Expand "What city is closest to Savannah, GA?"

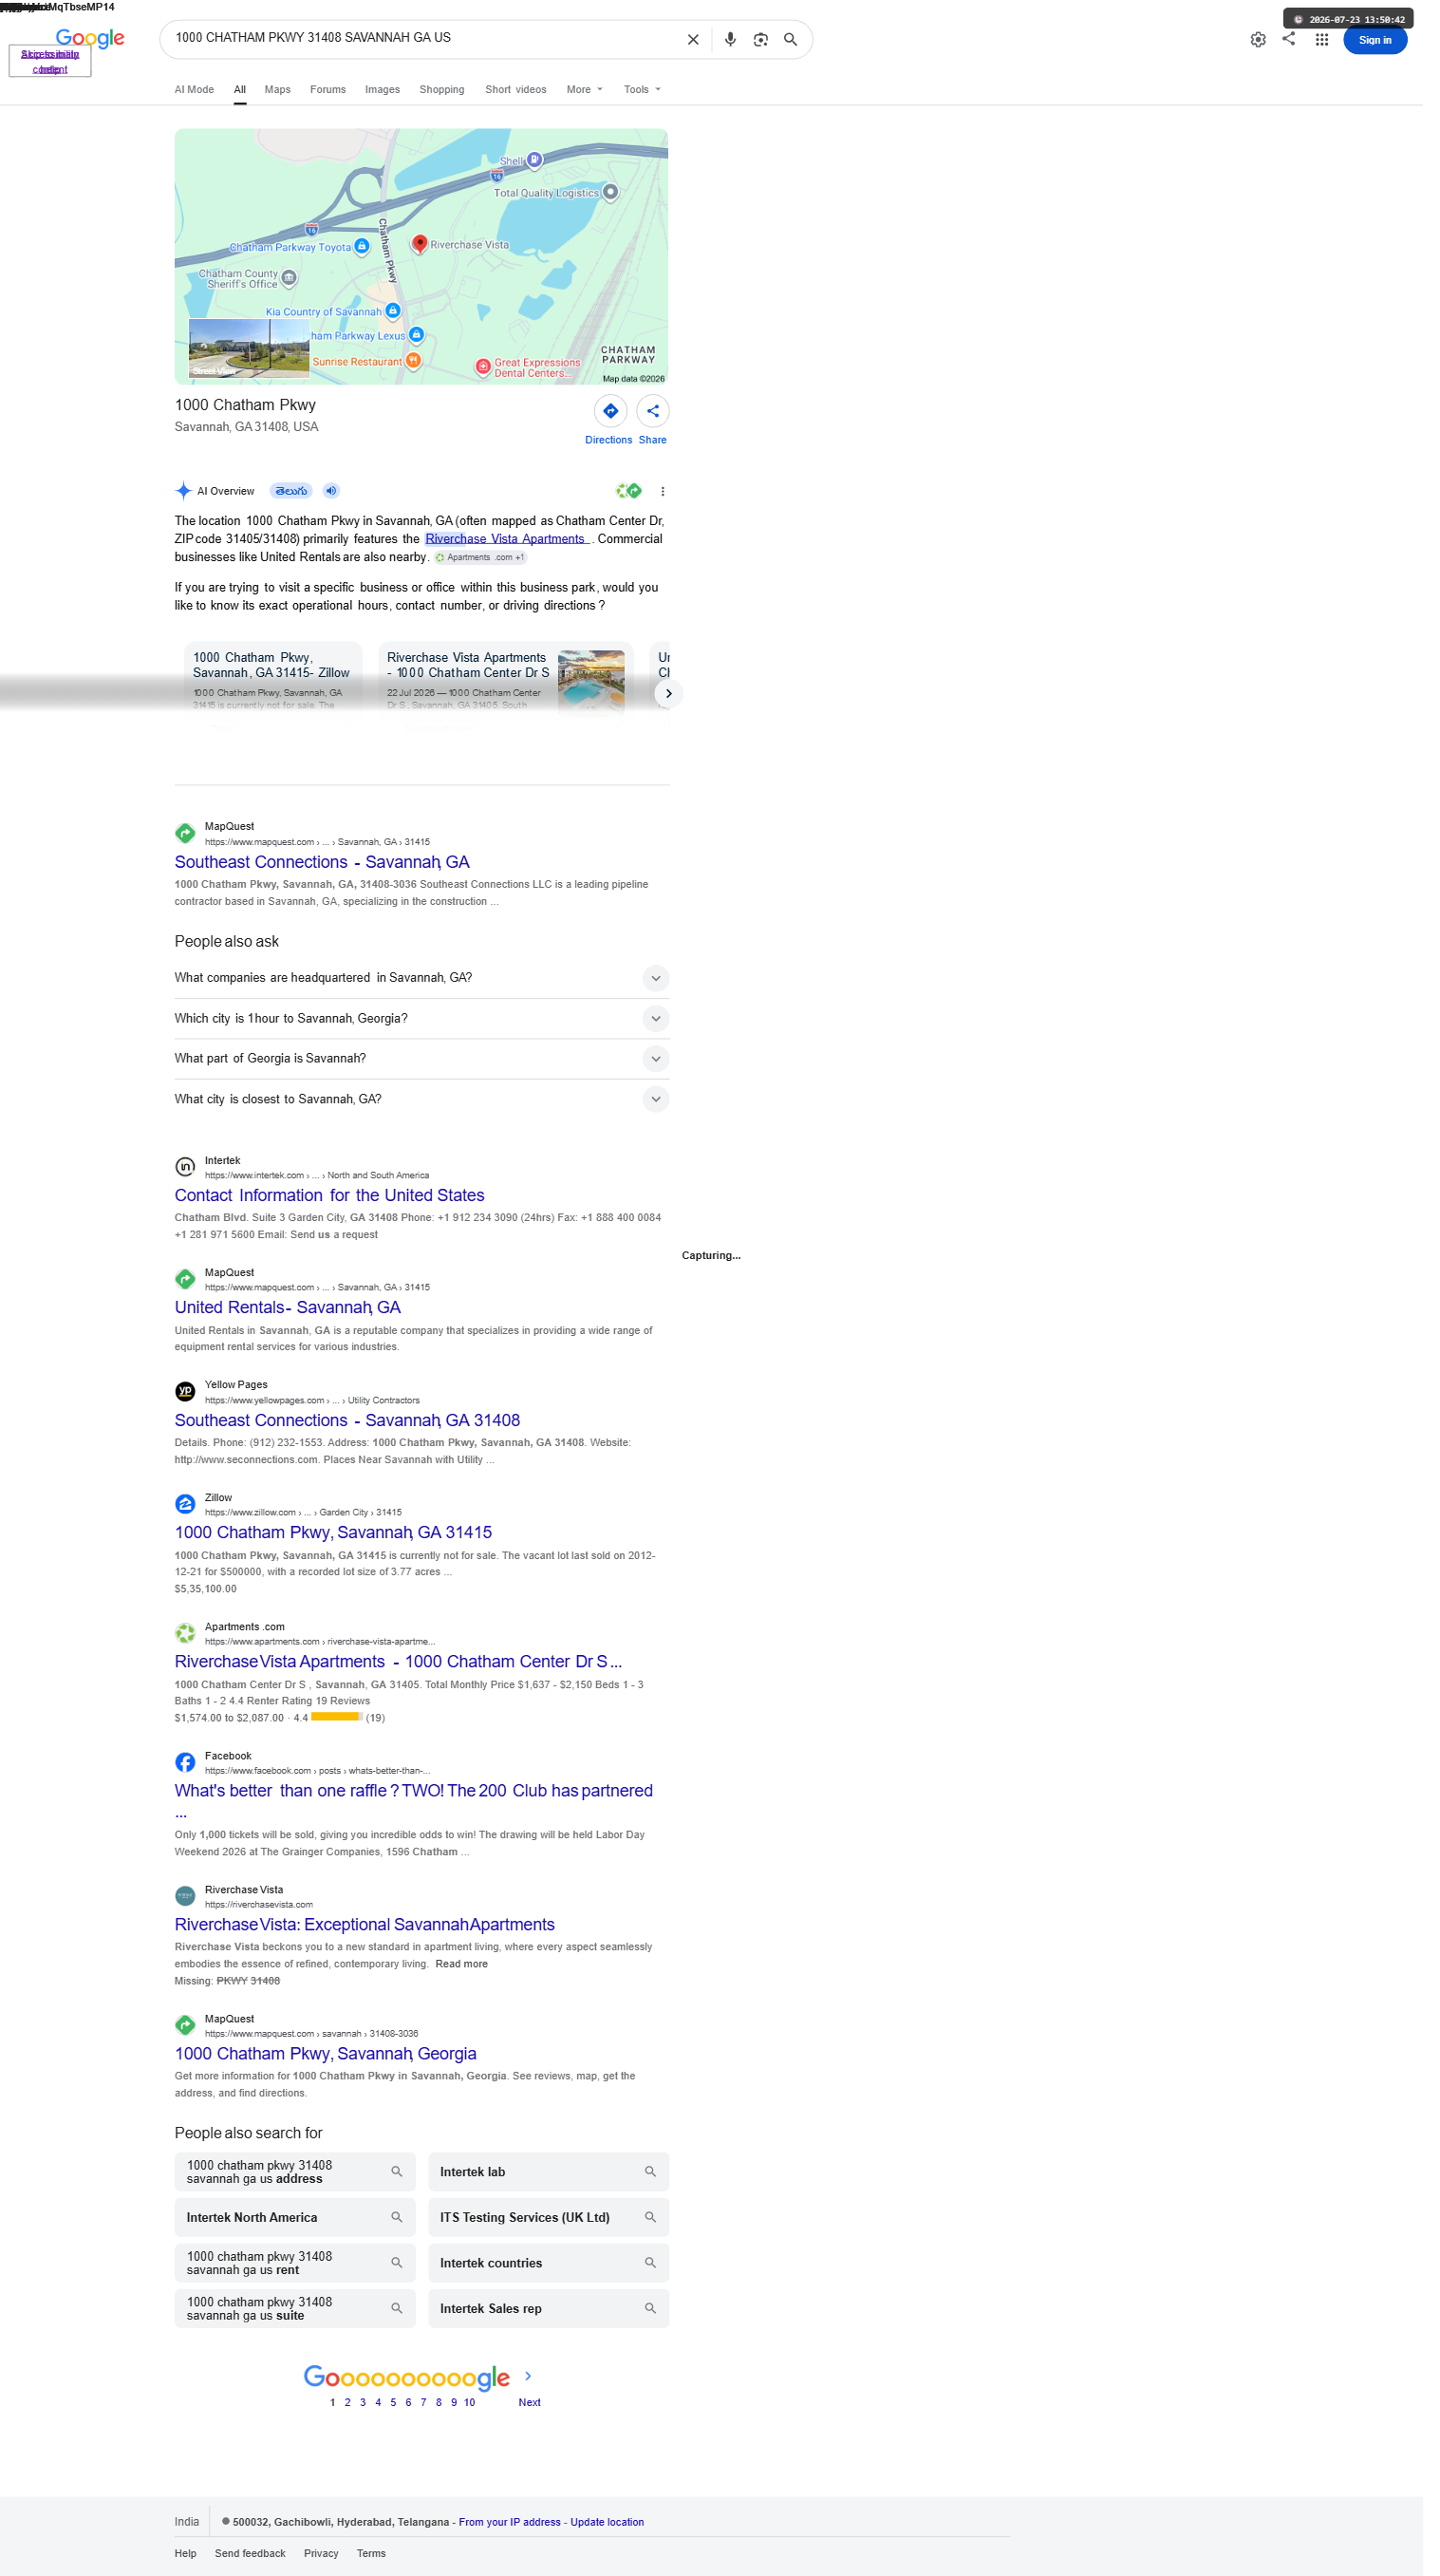click(x=422, y=1100)
